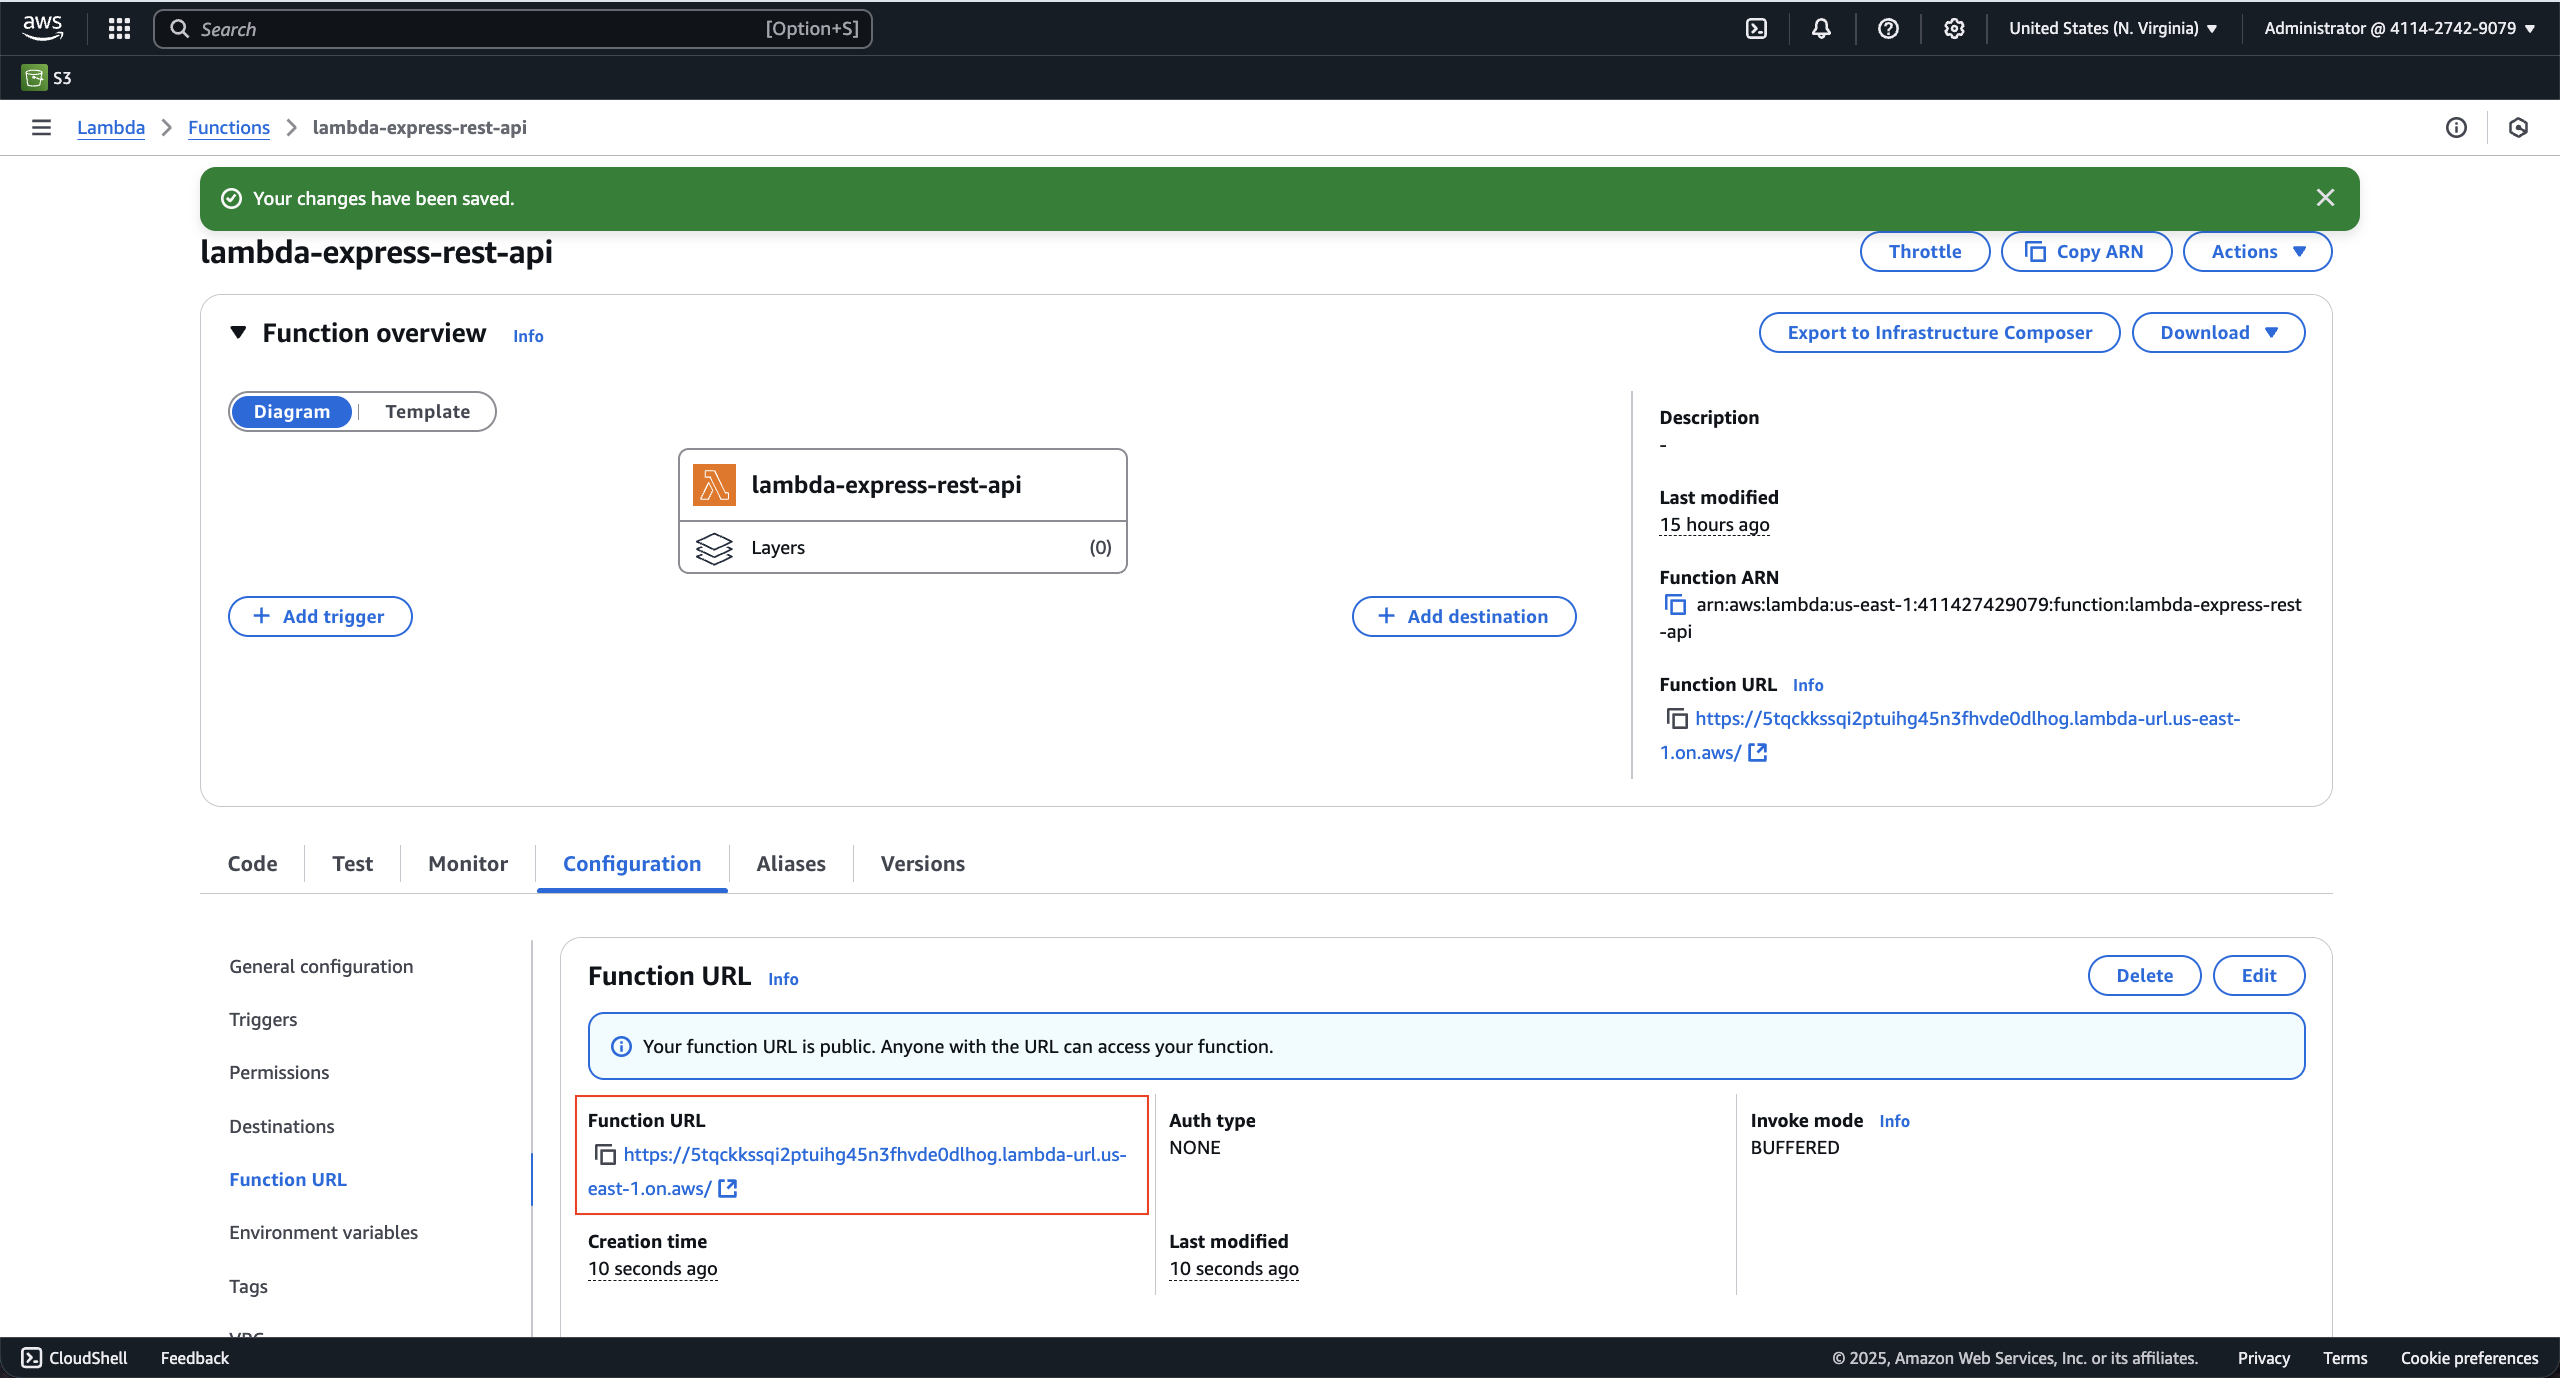This screenshot has width=2560, height=1378.
Task: Open the settings gear in the header
Action: click(x=1954, y=28)
